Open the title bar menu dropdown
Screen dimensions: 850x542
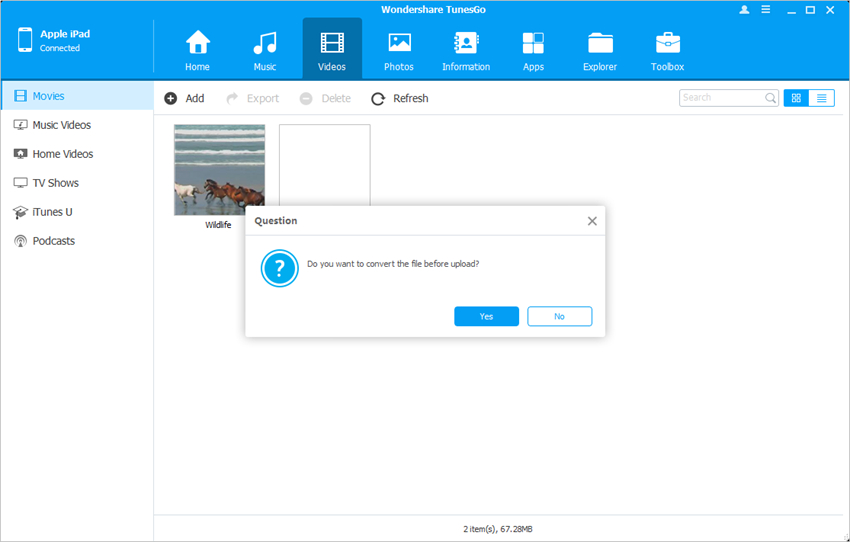766,10
